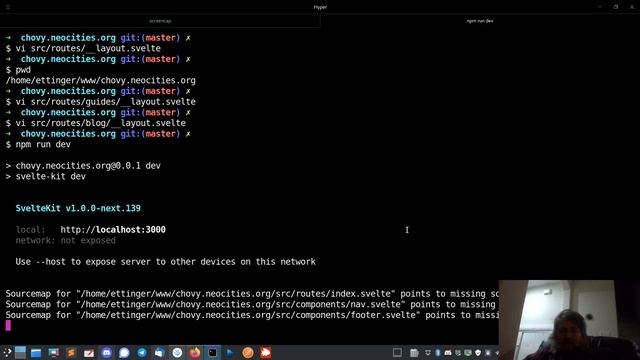Open the mail client icon in taskbar

point(89,353)
